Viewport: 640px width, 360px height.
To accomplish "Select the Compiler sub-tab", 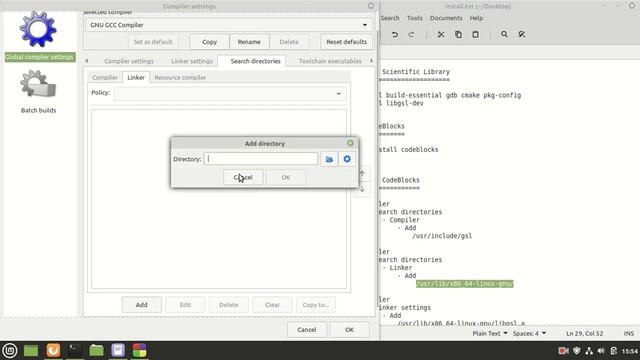I will tap(105, 78).
